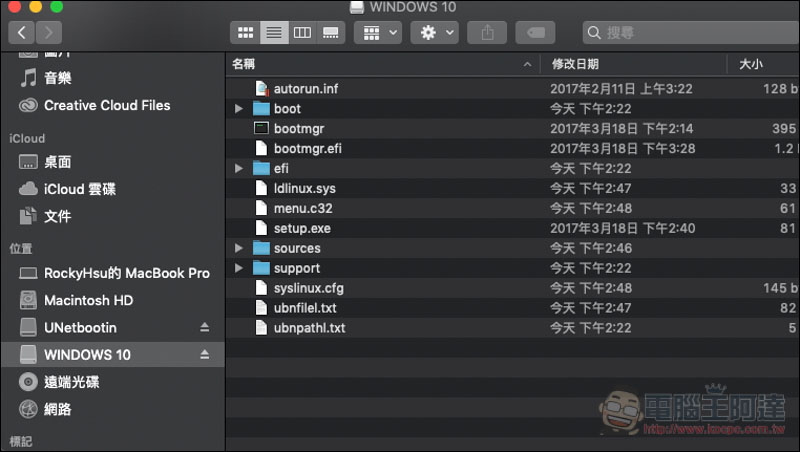The image size is (800, 452).
Task: Select the ubnfilel.txt file icon
Action: click(261, 308)
